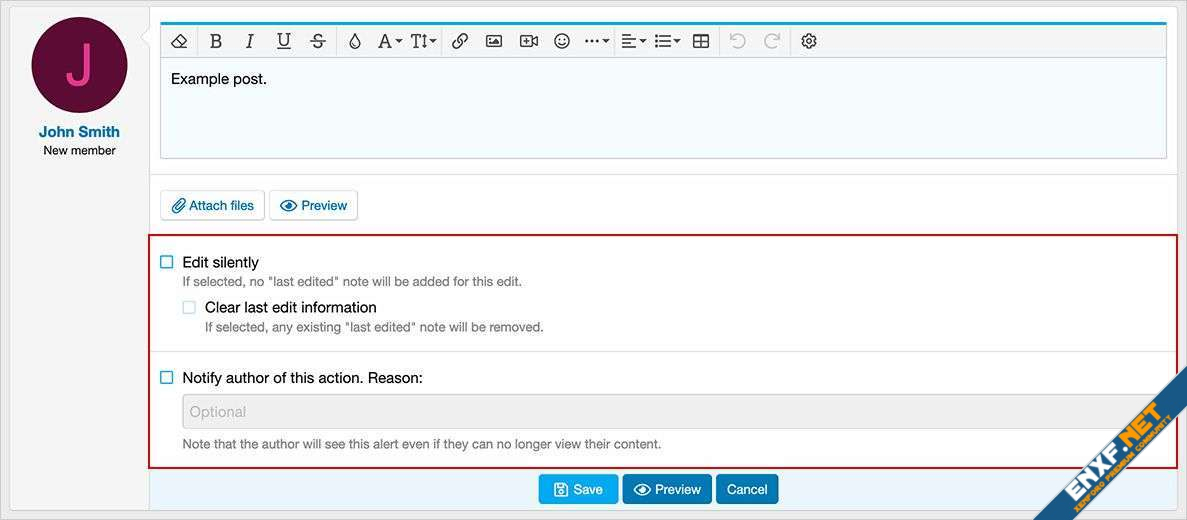Enable the Edit silently checkbox

click(167, 262)
